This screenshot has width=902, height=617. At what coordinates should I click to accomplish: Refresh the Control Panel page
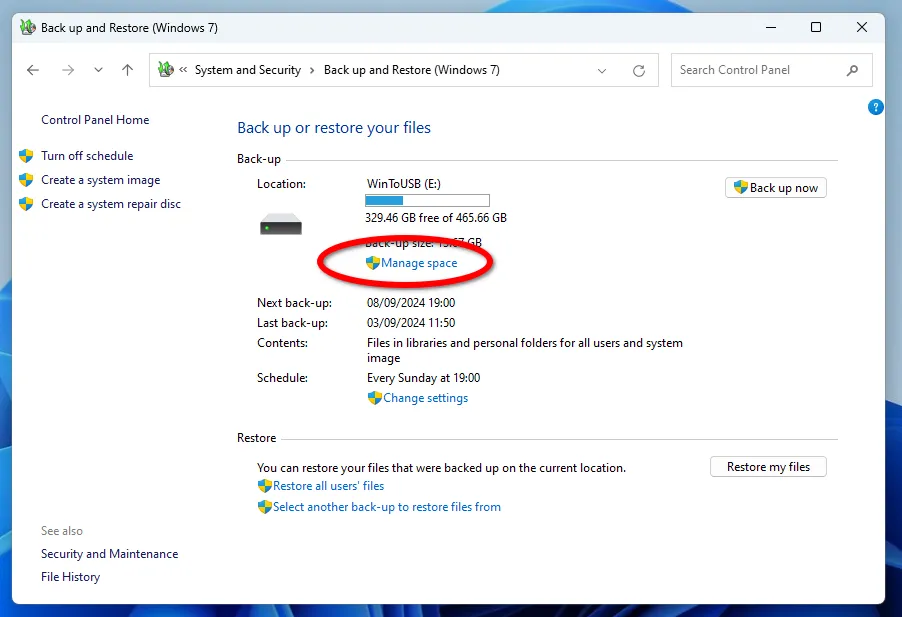[639, 71]
